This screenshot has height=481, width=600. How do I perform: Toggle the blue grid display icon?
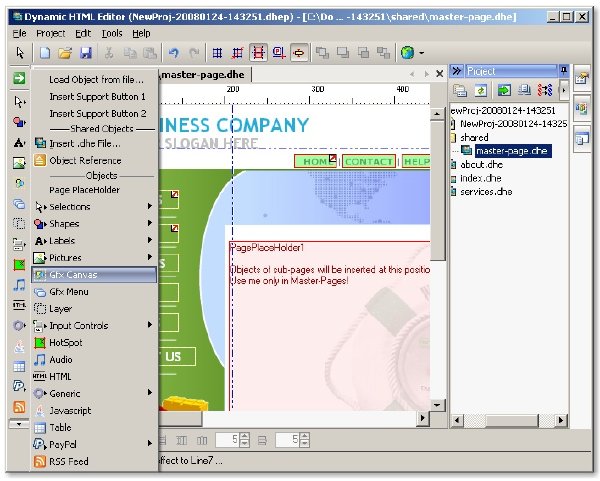point(217,53)
